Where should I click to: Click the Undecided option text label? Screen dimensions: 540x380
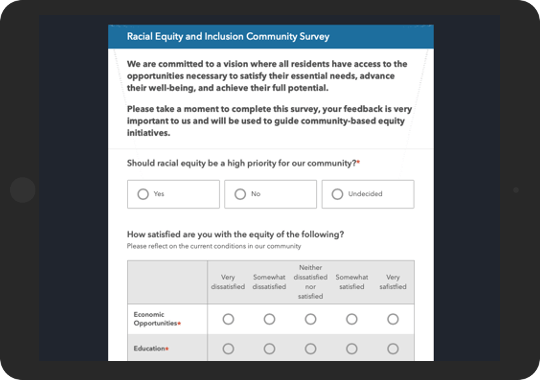[365, 194]
